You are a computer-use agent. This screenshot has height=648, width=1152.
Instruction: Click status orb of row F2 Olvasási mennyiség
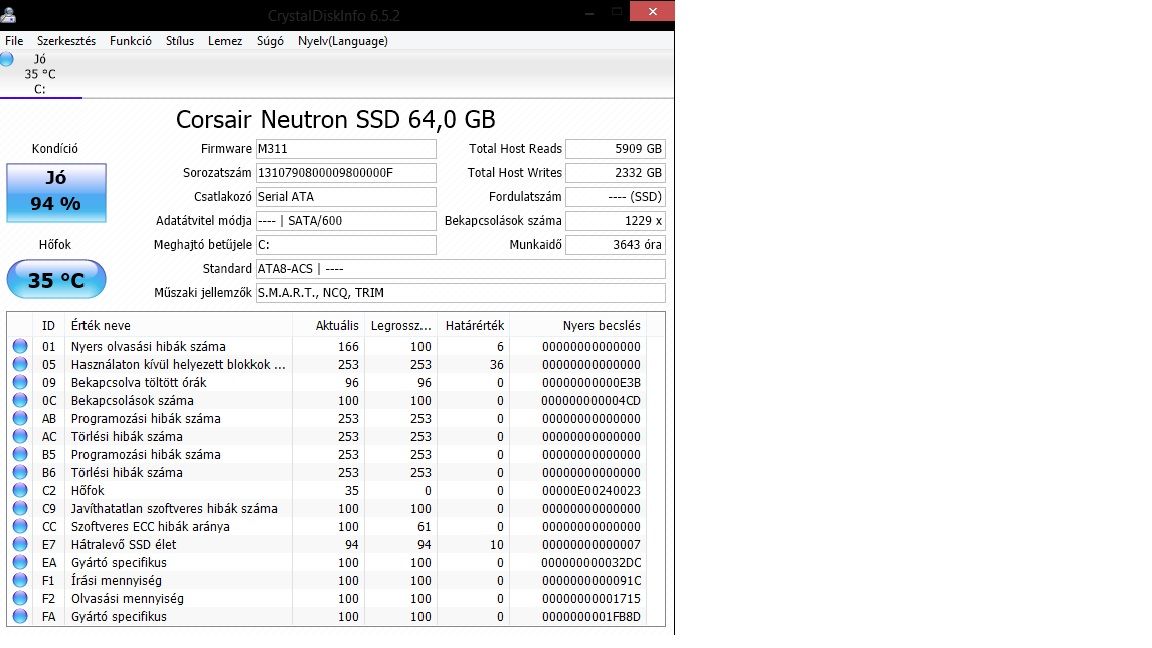pos(20,598)
